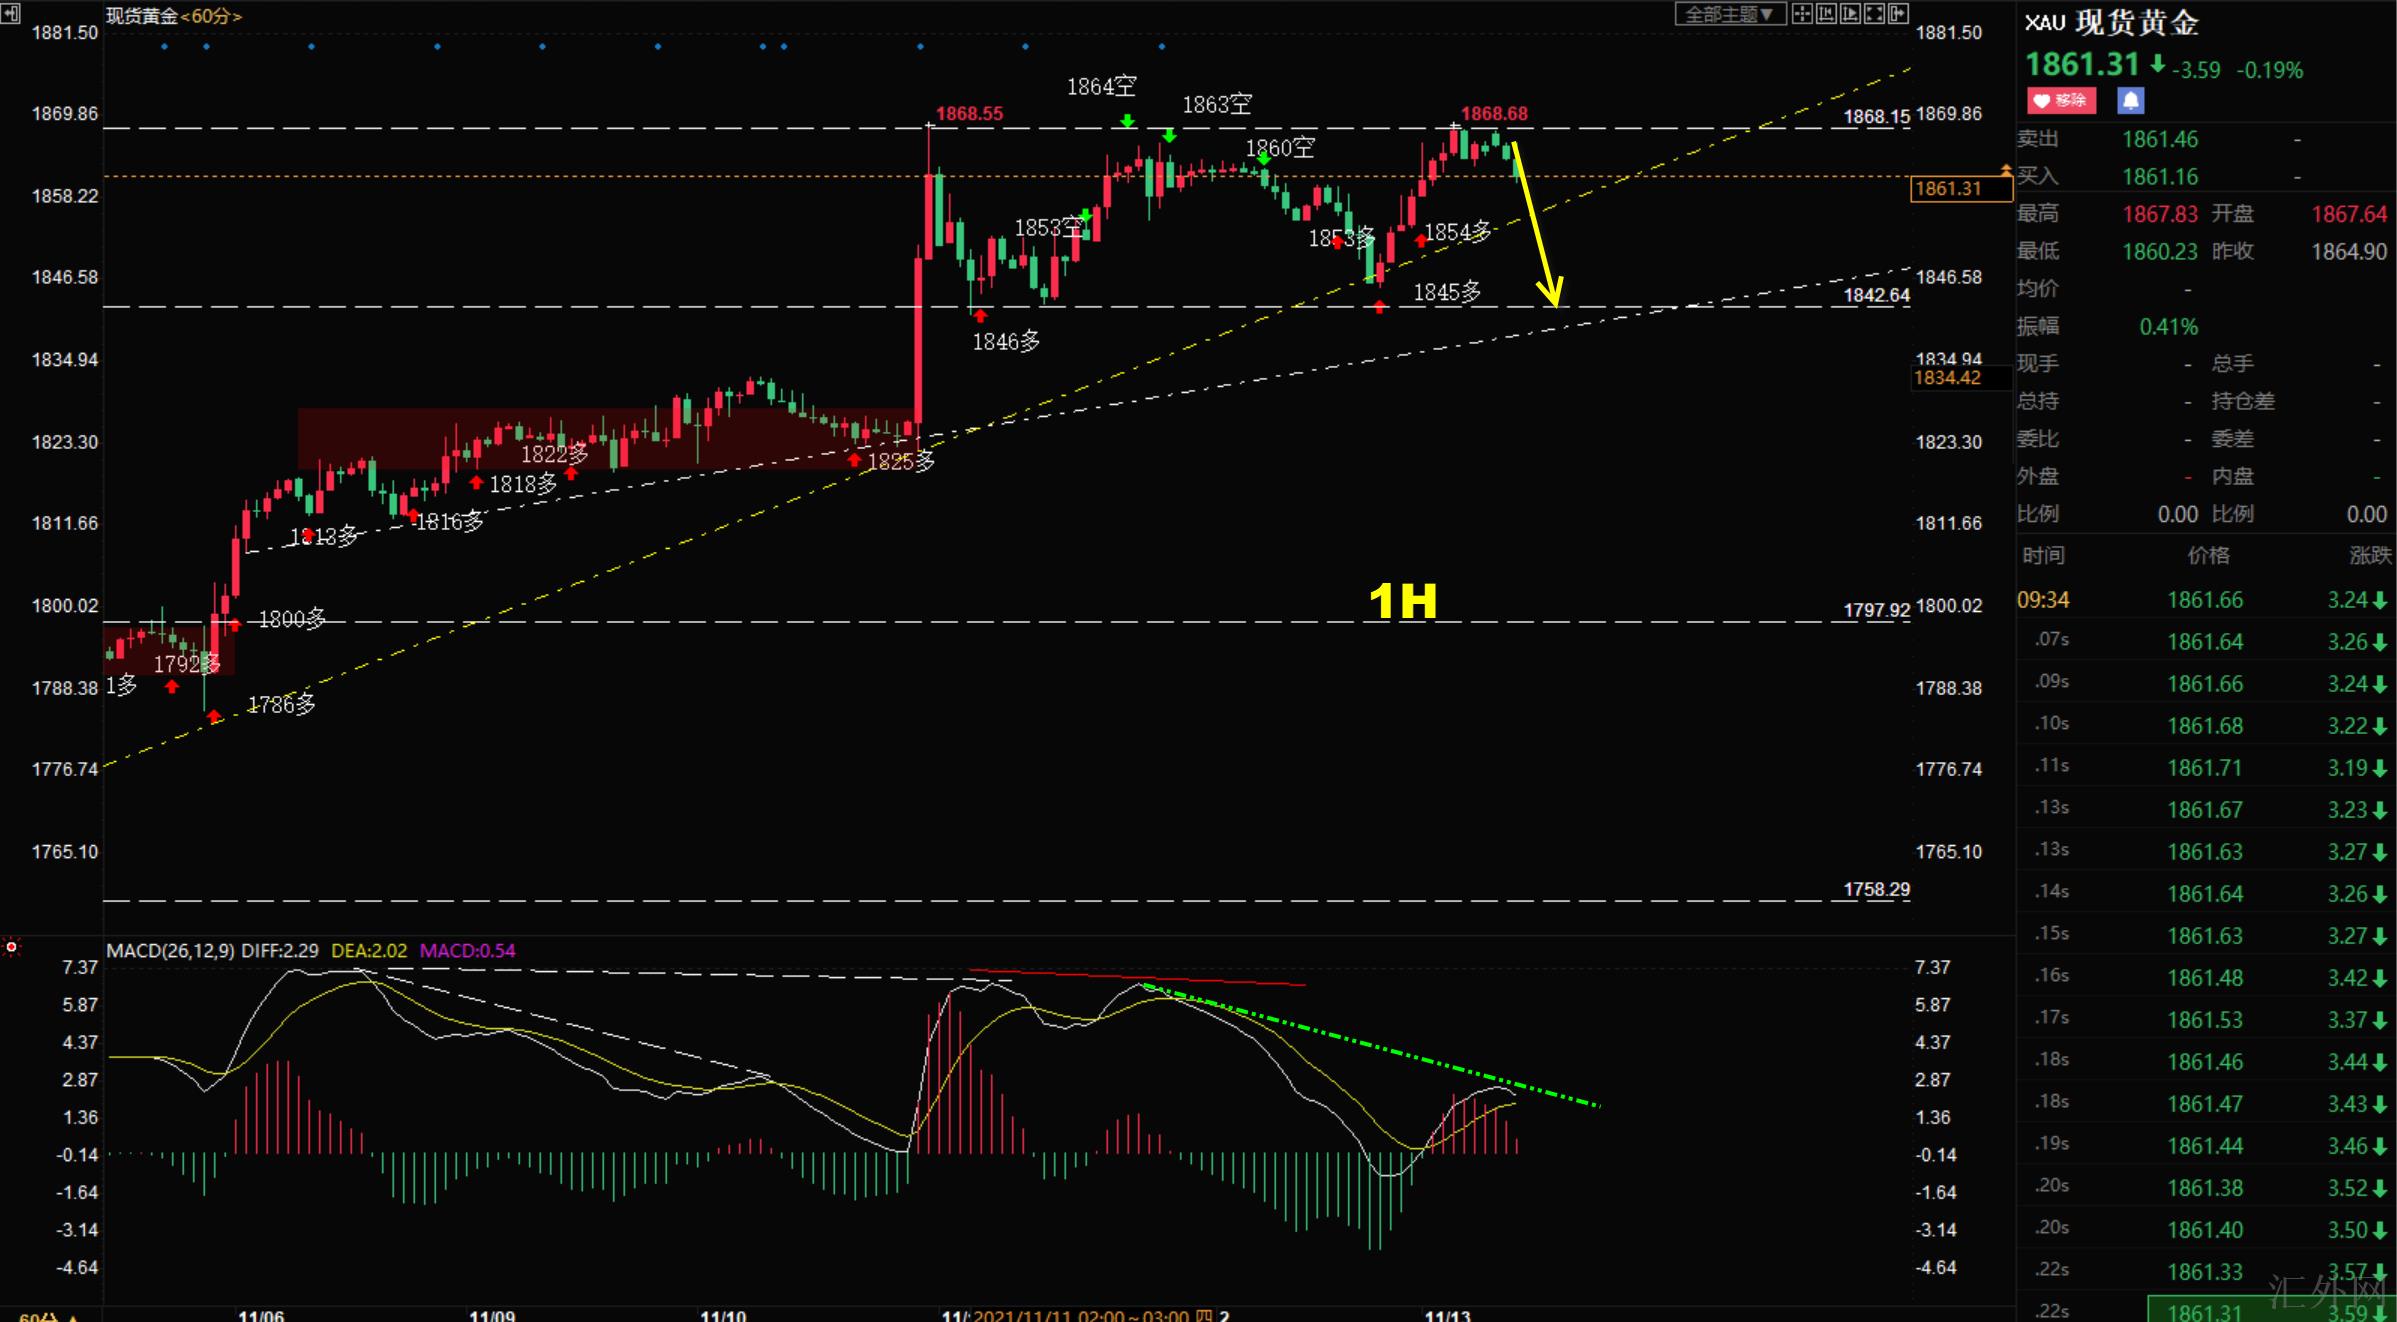Click the 1861.31 current price tag on axis

click(x=1948, y=188)
